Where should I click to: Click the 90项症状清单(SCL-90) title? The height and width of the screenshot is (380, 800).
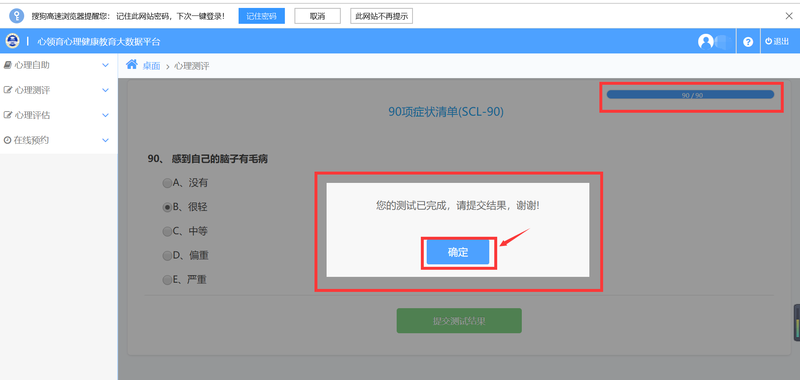(x=446, y=112)
